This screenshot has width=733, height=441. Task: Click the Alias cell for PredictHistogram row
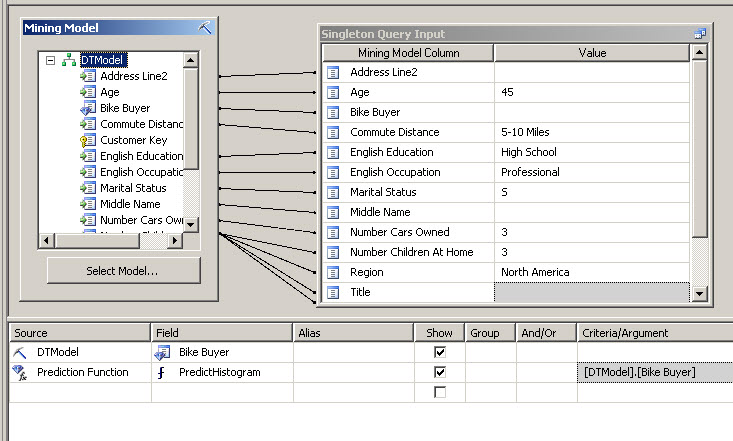(354, 372)
